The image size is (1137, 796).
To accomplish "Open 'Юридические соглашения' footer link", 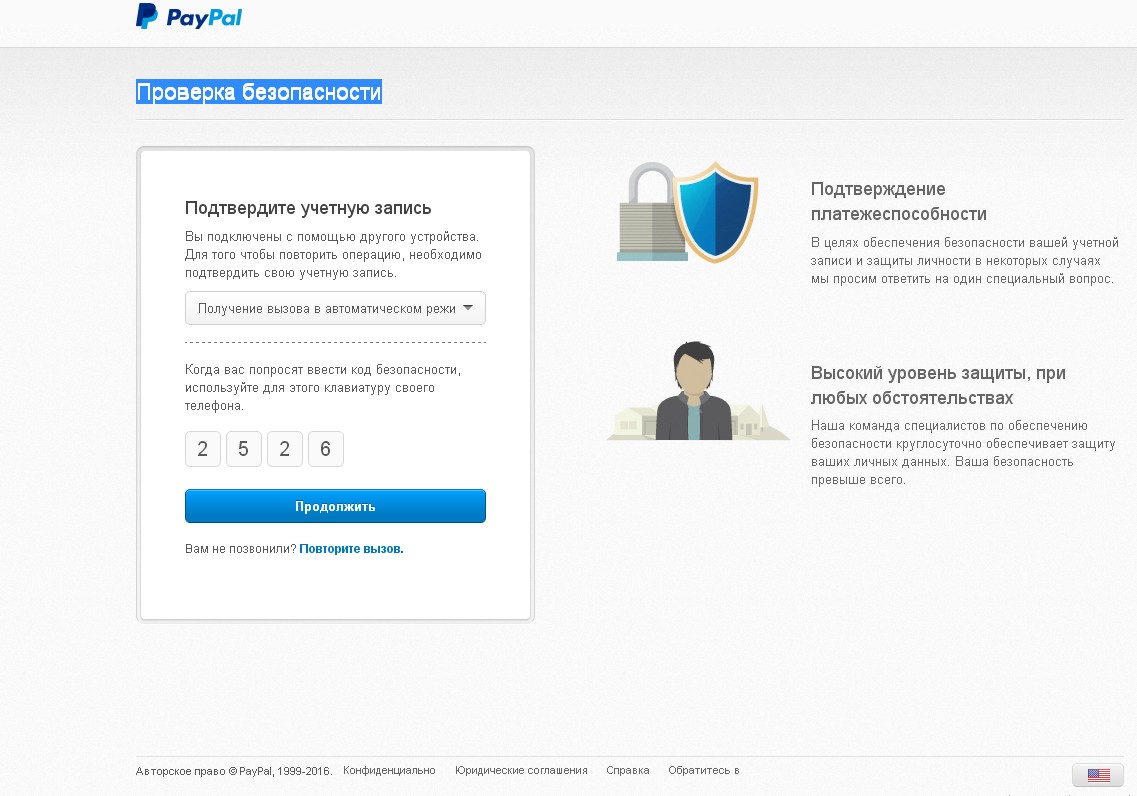I will pyautogui.click(x=521, y=770).
